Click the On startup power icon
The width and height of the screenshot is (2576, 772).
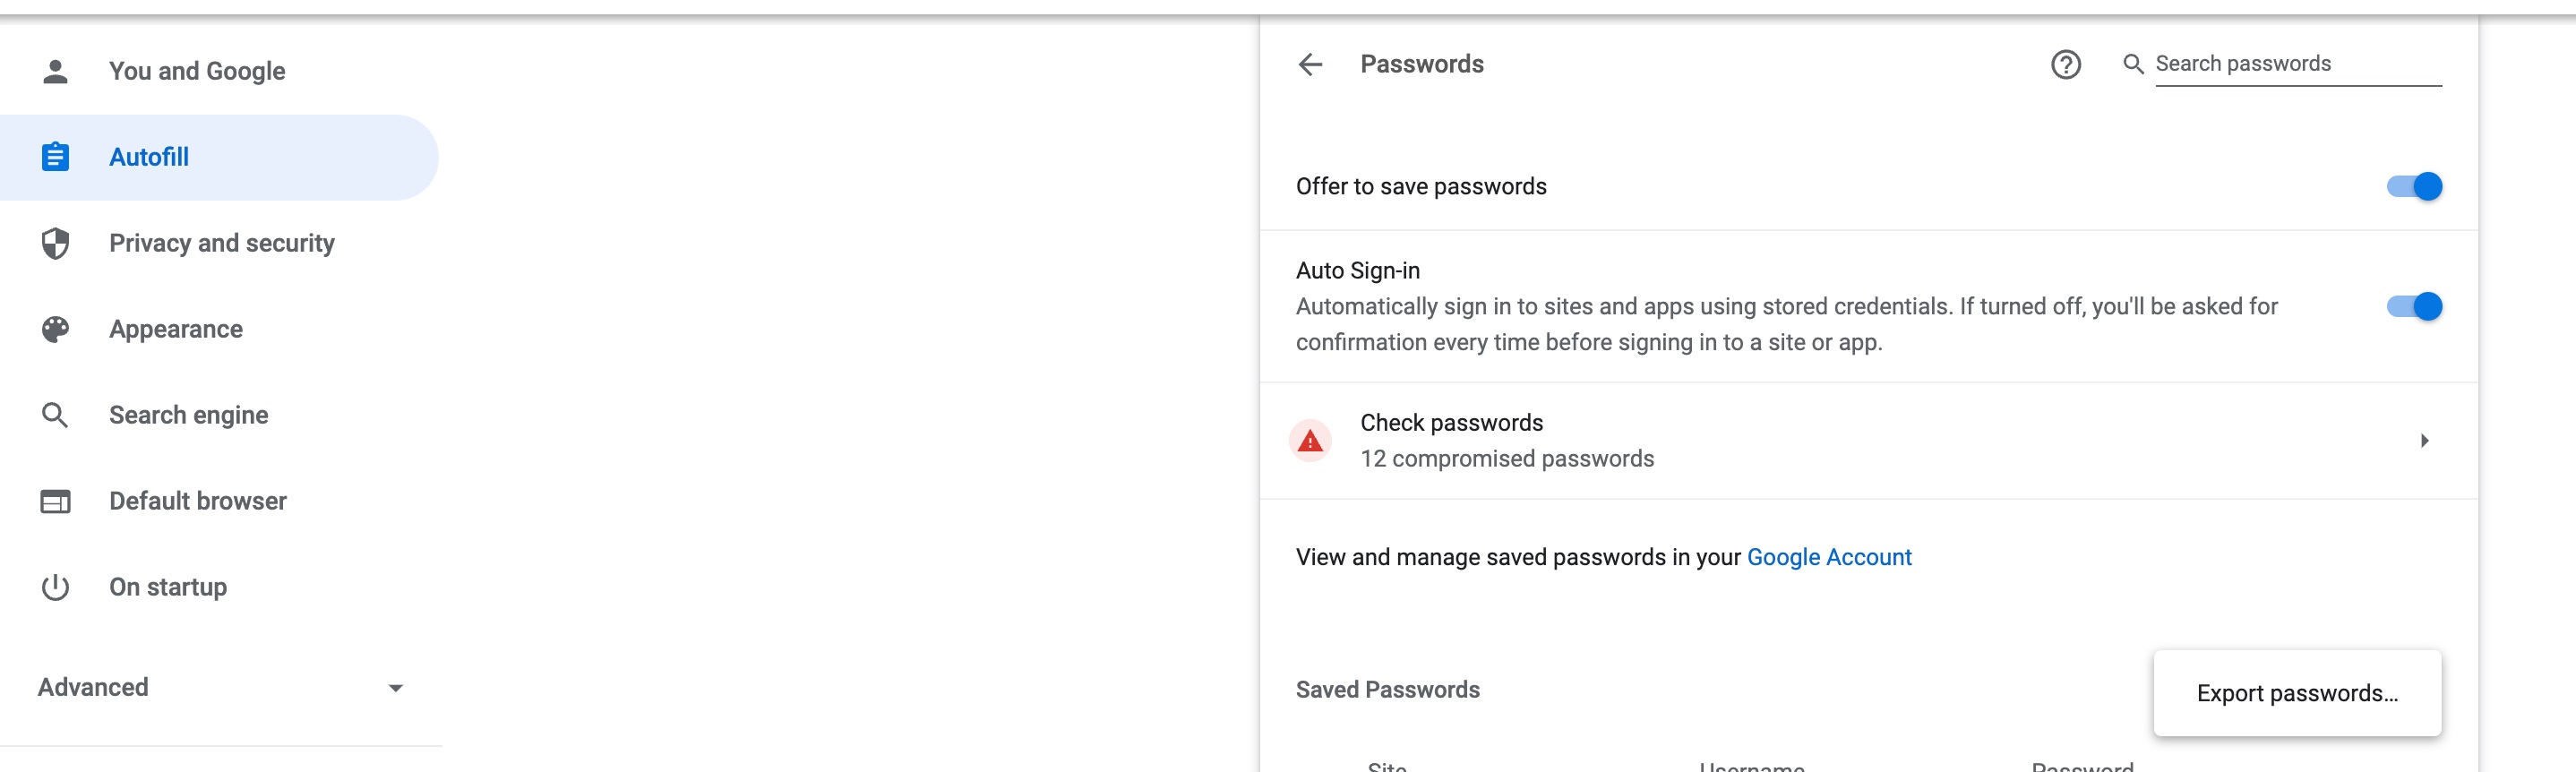coord(55,587)
